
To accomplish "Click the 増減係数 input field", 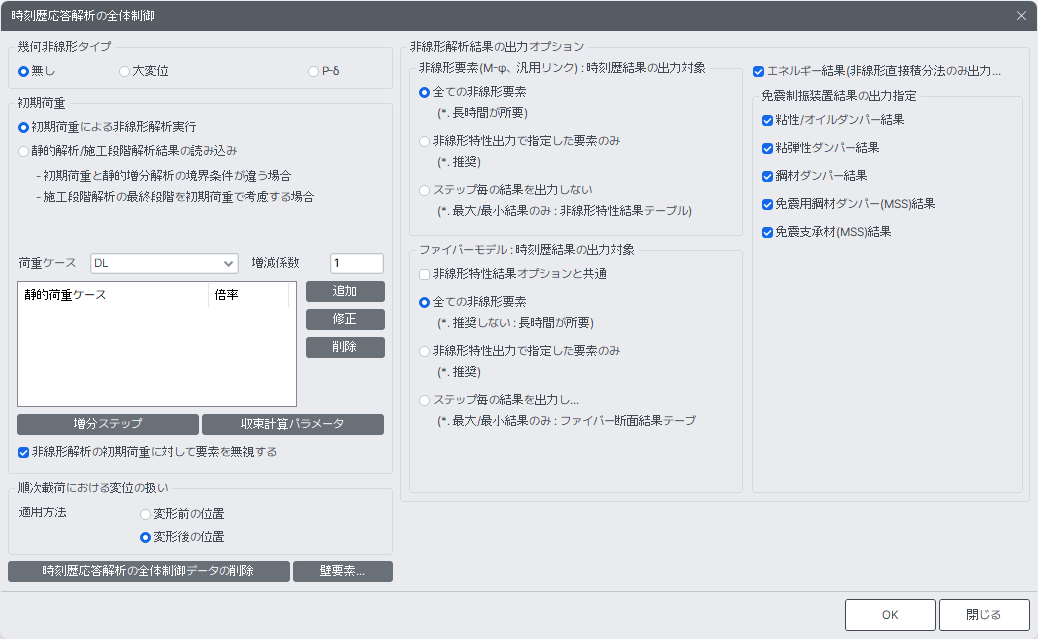I will click(357, 264).
